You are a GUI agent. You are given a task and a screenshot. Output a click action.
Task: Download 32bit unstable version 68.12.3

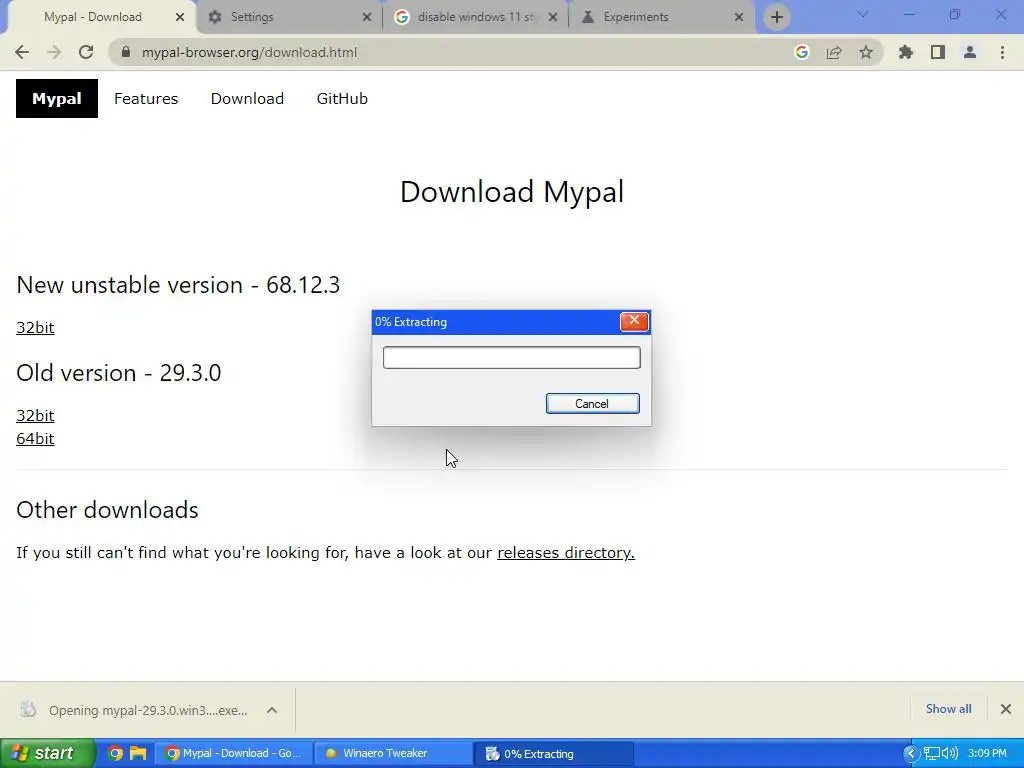(x=35, y=327)
